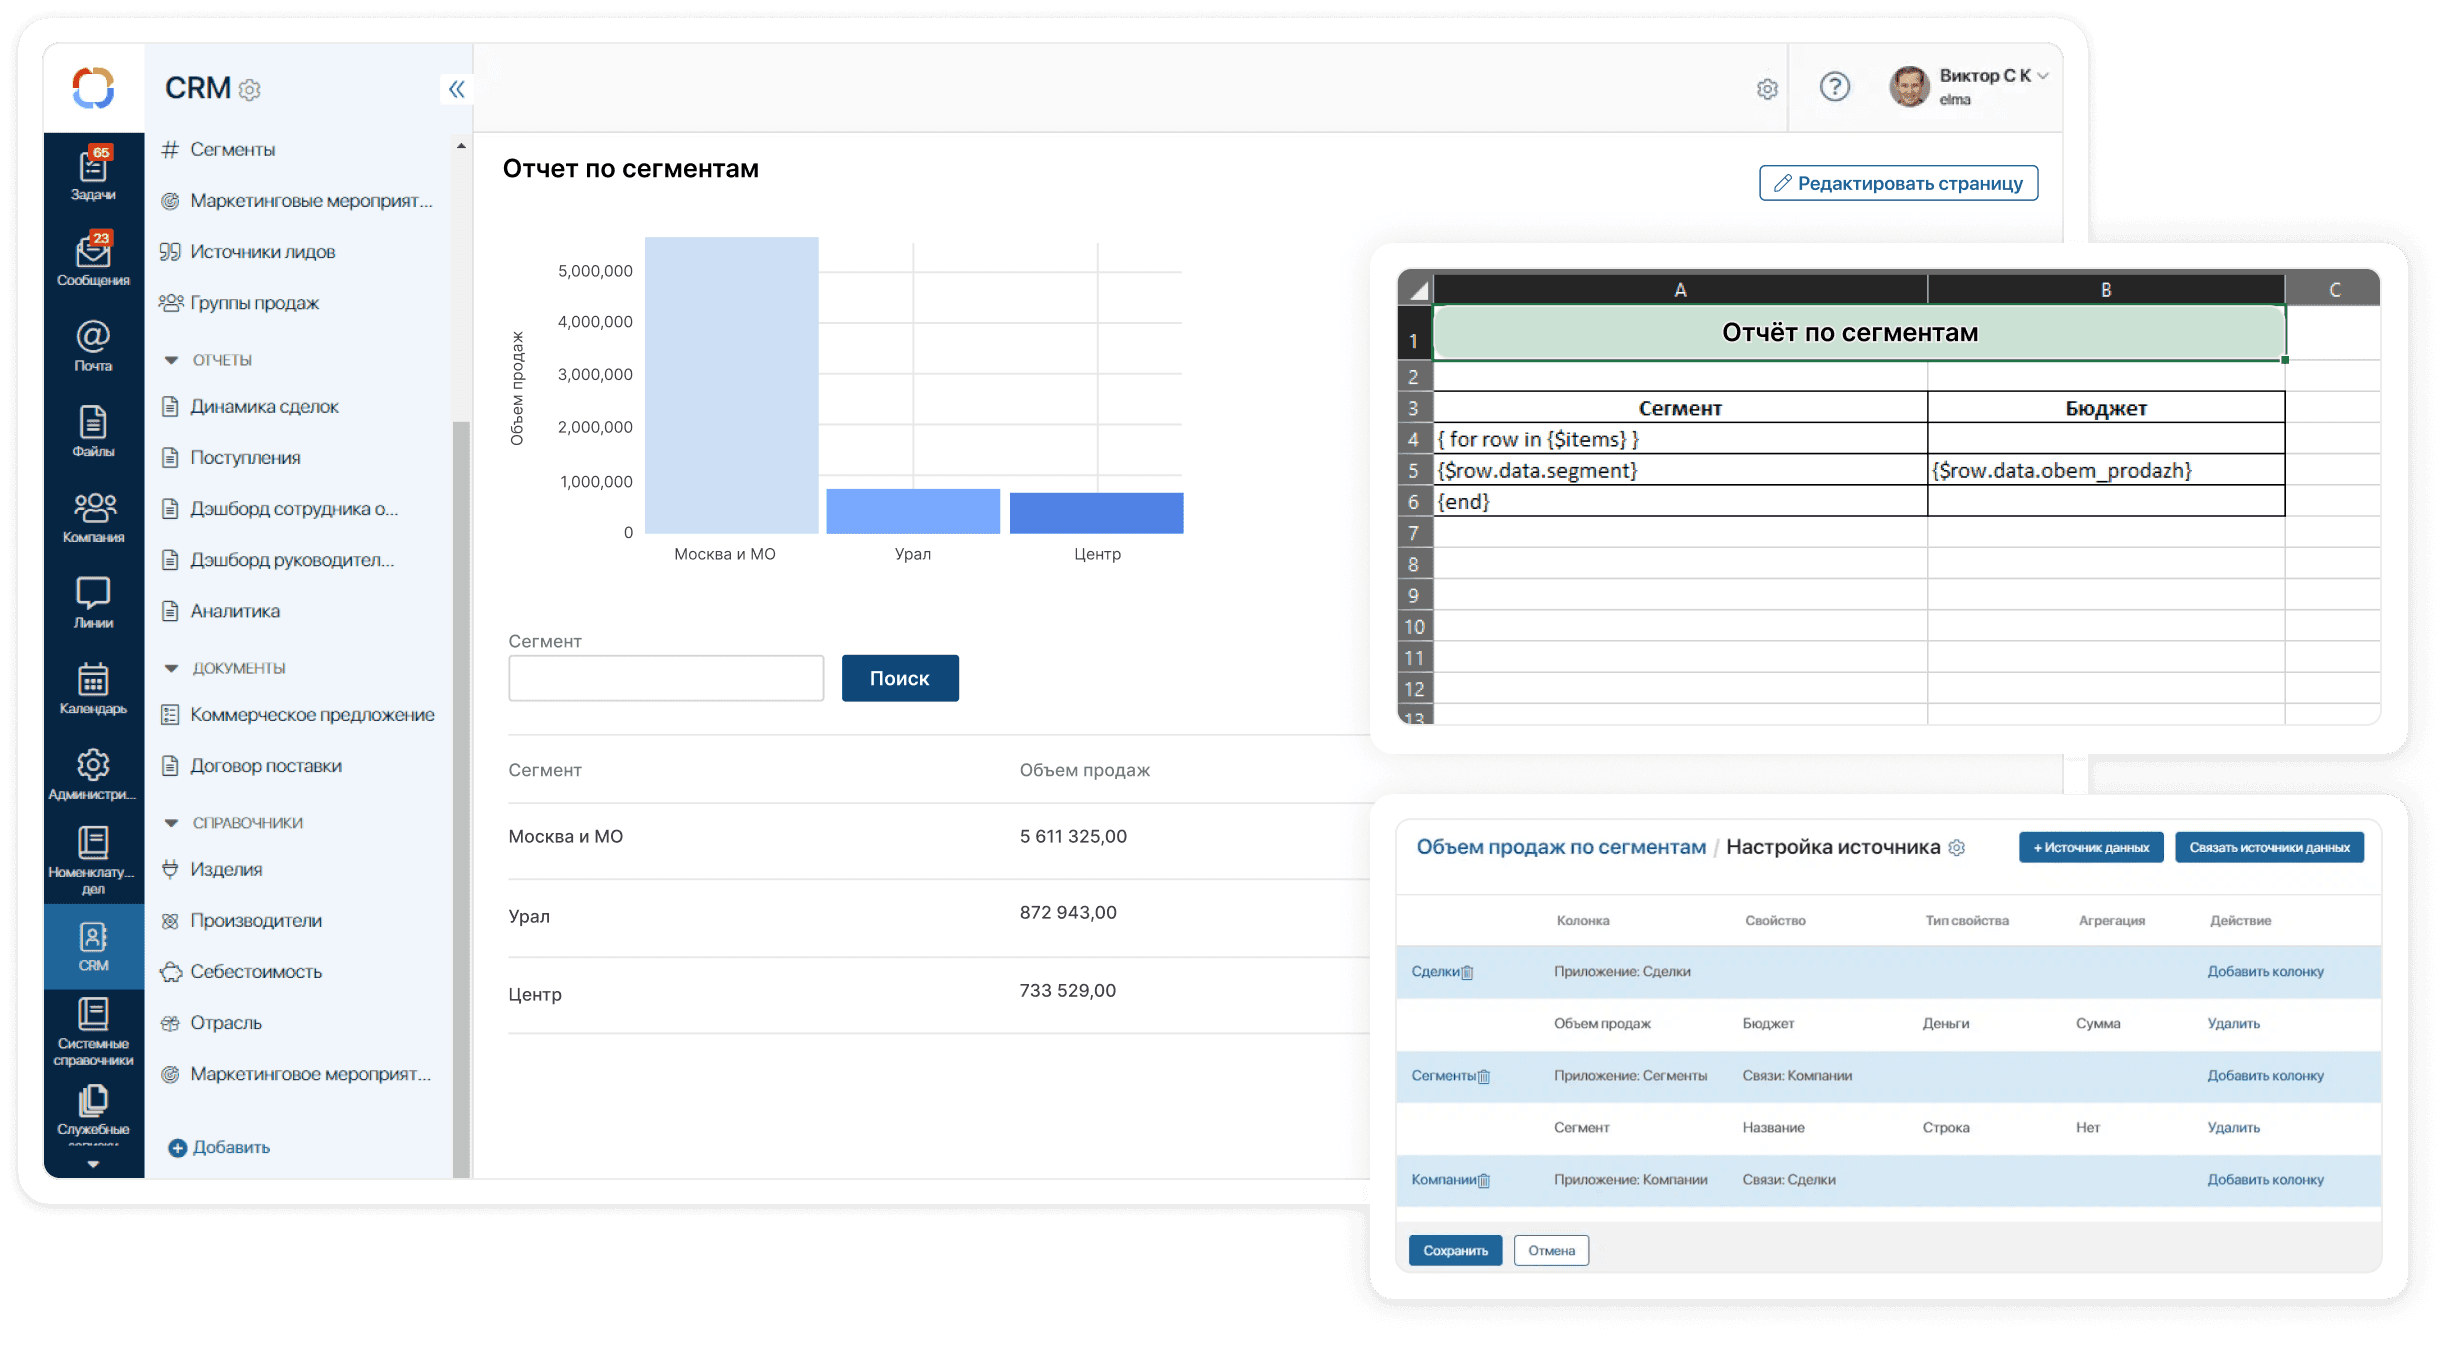Collapse the ОТЧЕТЫ group
Image resolution: width=2456 pixels, height=1362 pixels.
(x=171, y=360)
